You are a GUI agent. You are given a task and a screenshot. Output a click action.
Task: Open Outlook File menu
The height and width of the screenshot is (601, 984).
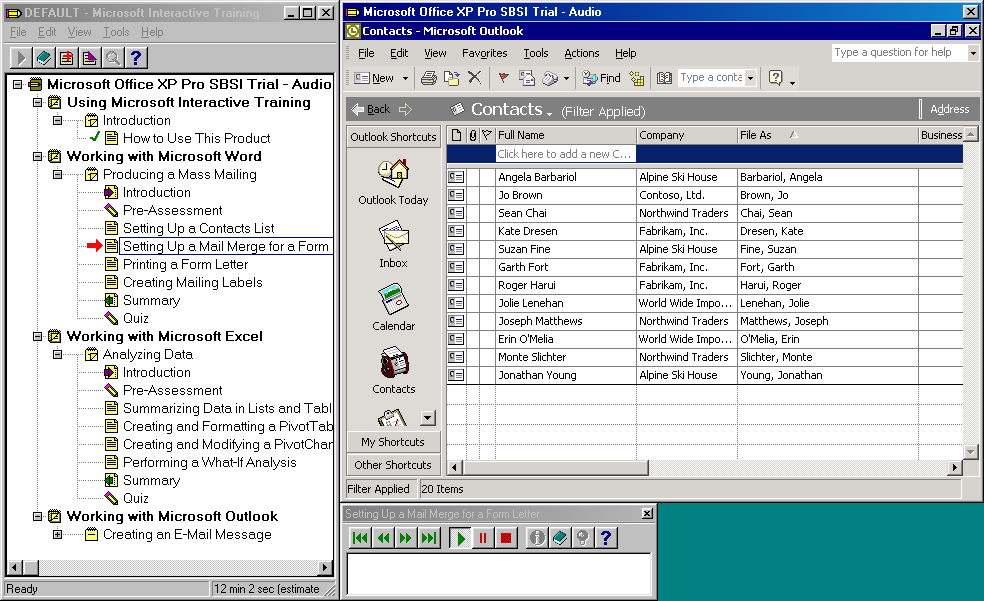coord(366,53)
